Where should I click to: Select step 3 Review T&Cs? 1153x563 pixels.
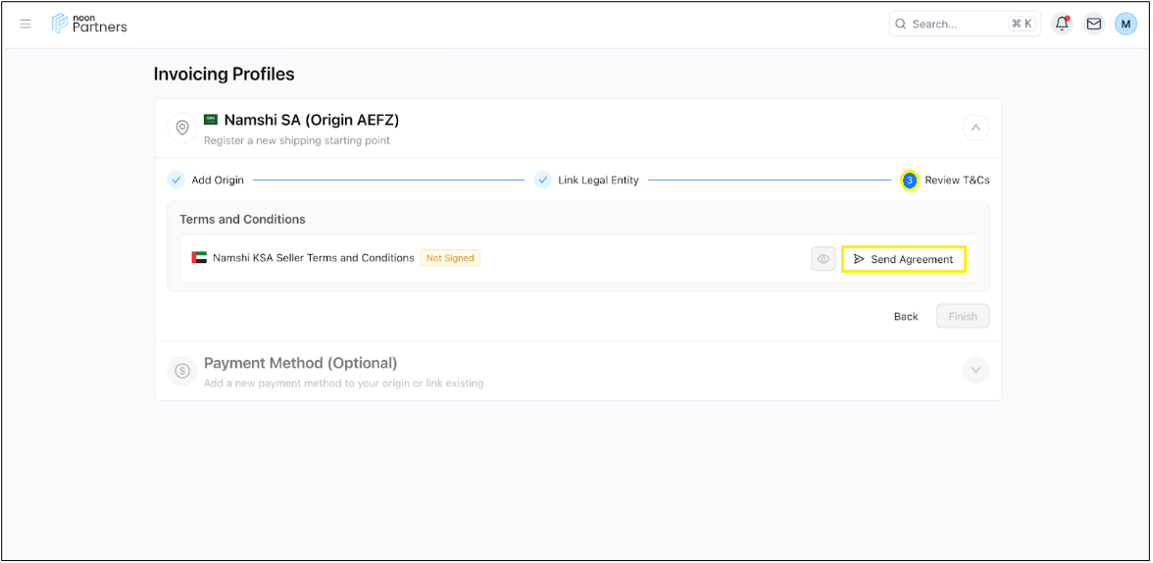[945, 180]
